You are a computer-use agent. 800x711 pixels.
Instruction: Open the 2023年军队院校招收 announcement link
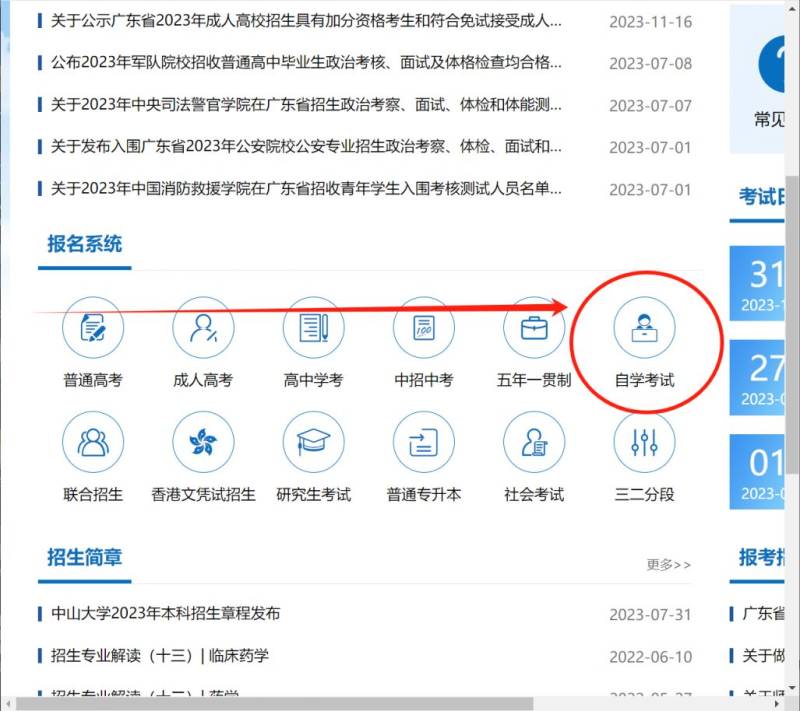pyautogui.click(x=306, y=62)
